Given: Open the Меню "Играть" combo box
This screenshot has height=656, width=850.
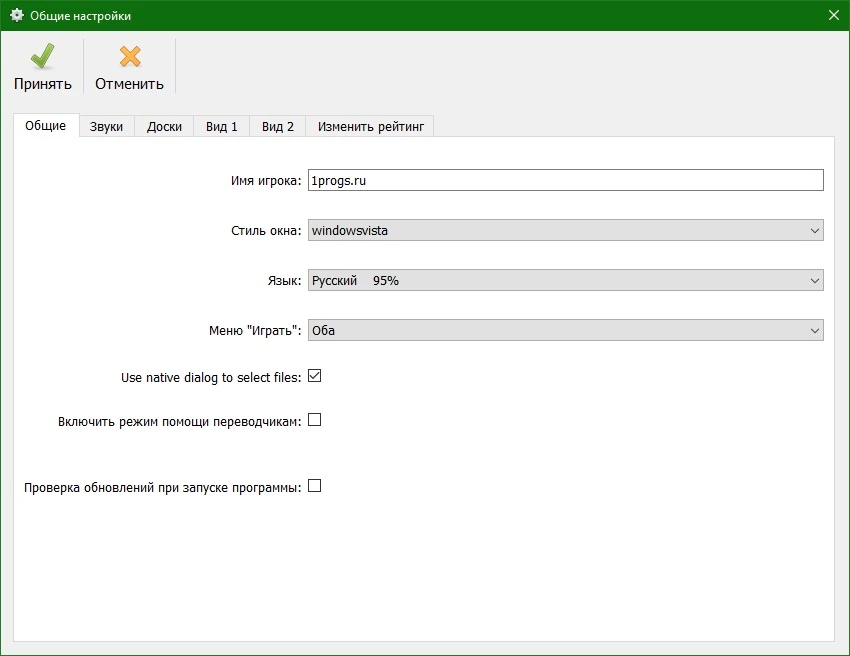Looking at the screenshot, I should [x=565, y=330].
